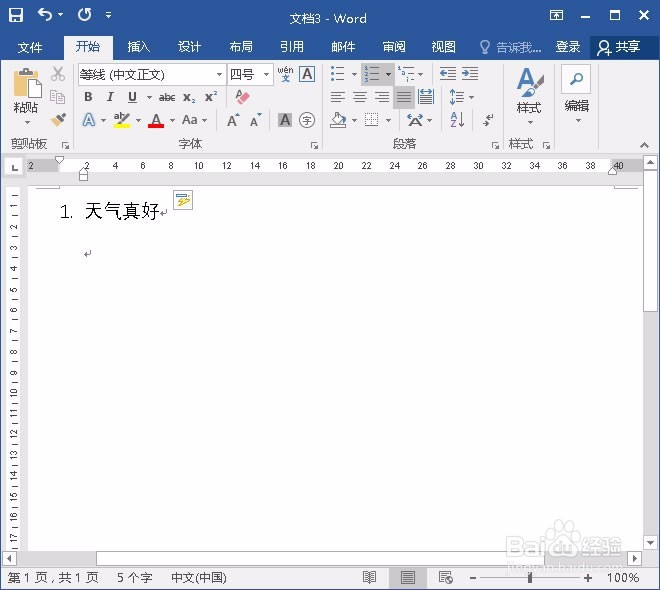660x590 pixels.
Task: Decrease the font size
Action: tap(255, 120)
